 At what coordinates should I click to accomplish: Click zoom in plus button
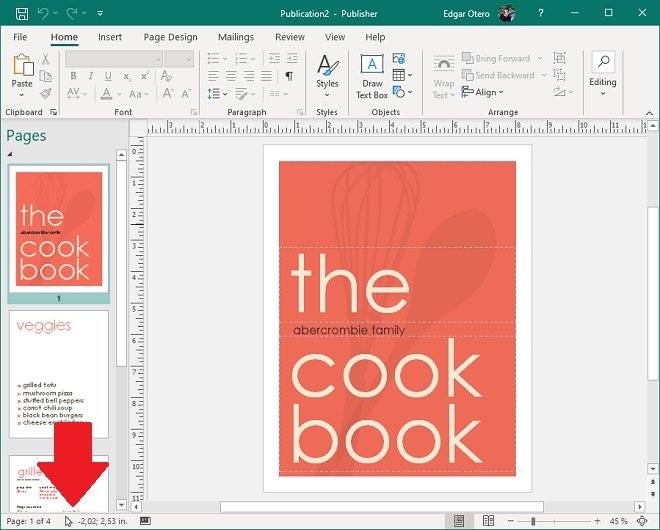click(x=597, y=521)
